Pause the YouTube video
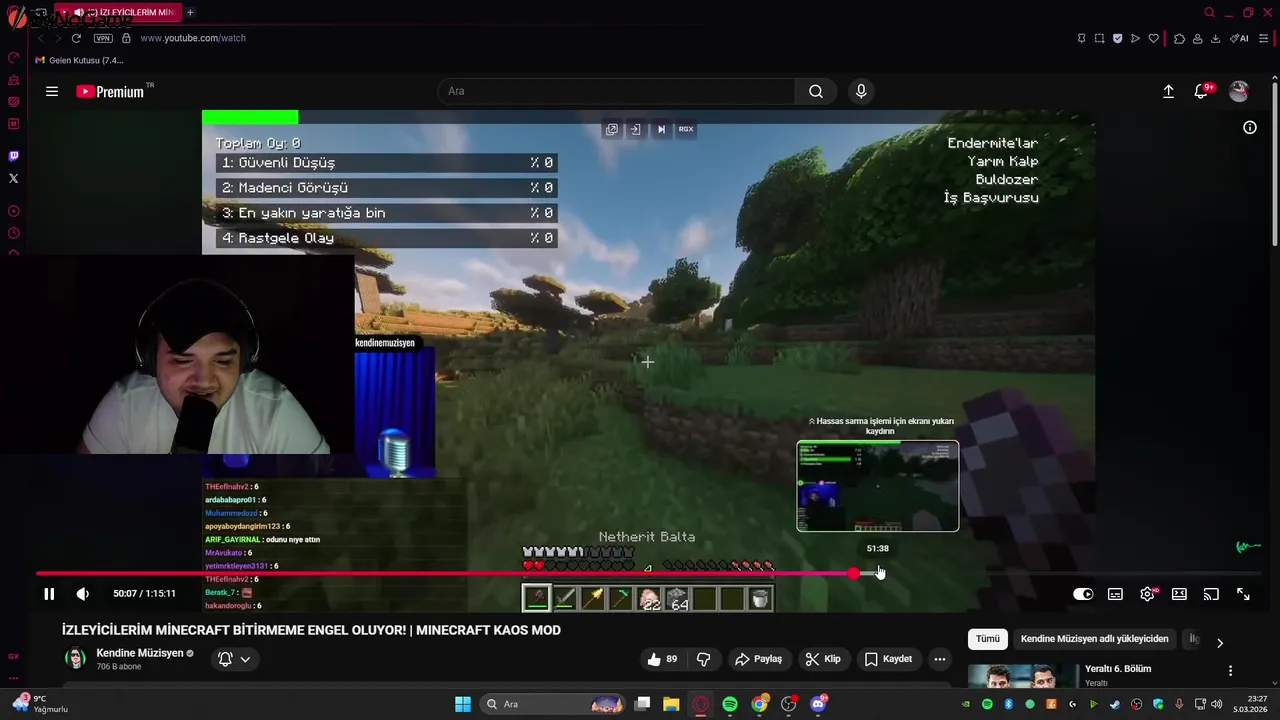Screen dimensions: 1280x720 coord(49,594)
